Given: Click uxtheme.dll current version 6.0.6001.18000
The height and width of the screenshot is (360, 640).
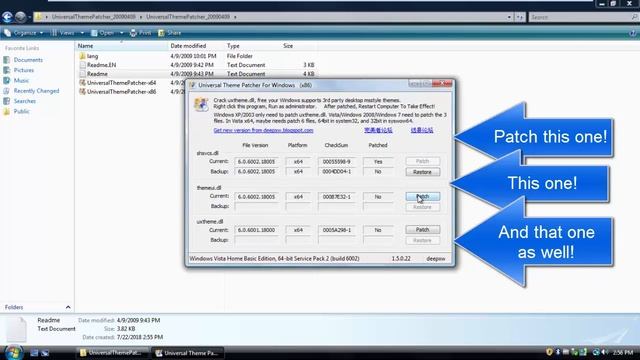Looking at the screenshot, I should (256, 230).
